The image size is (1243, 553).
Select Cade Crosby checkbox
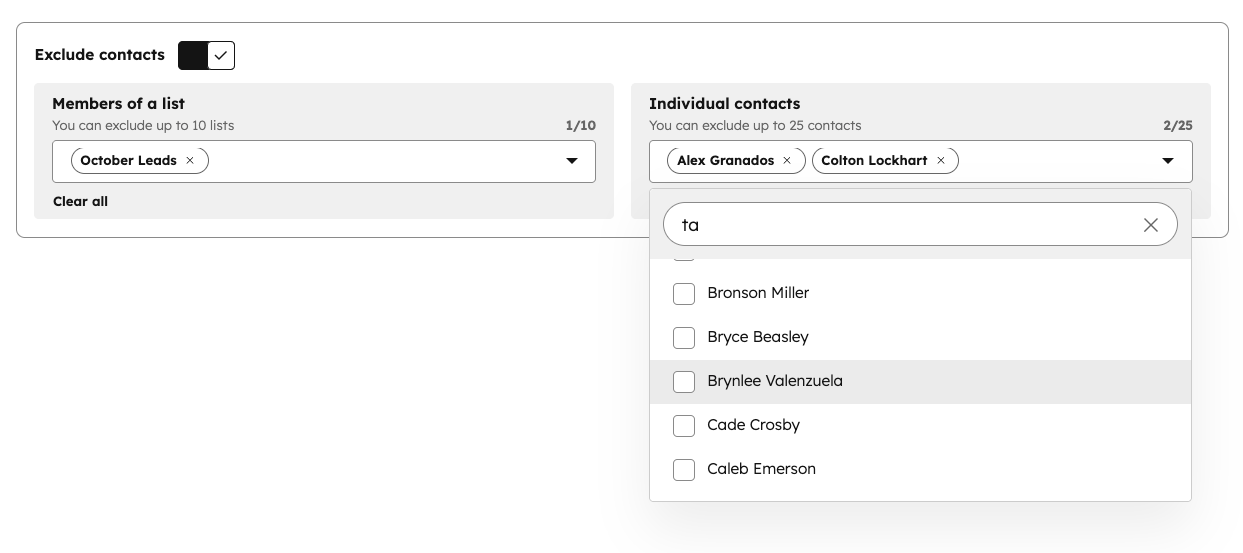click(684, 425)
